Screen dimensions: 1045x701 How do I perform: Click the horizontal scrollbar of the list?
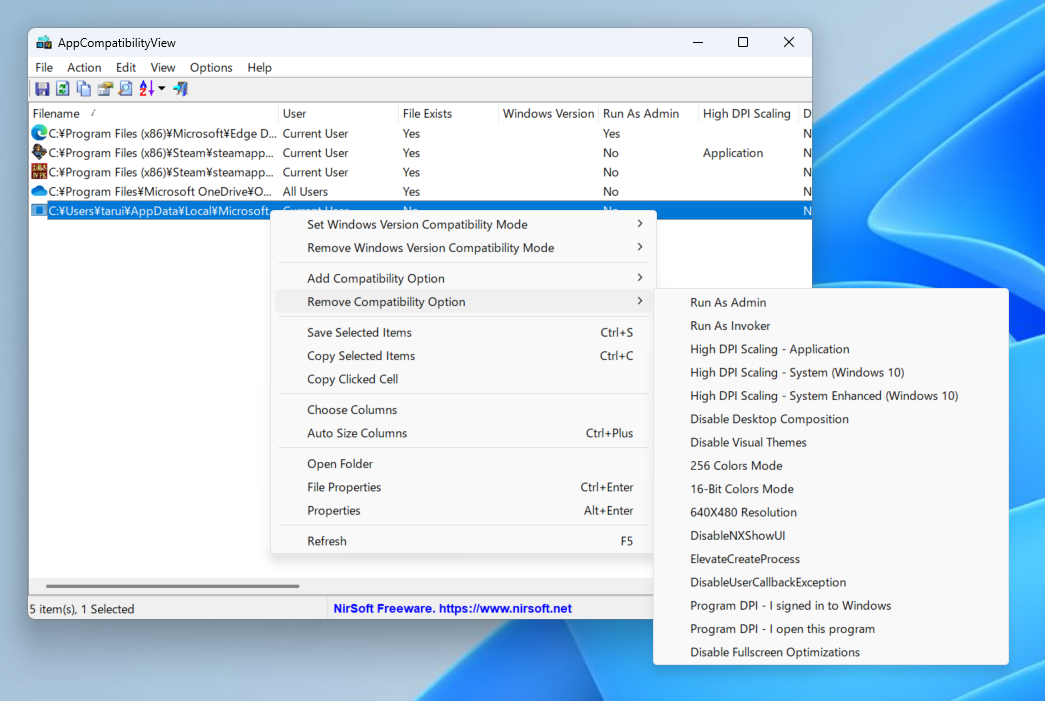[173, 586]
